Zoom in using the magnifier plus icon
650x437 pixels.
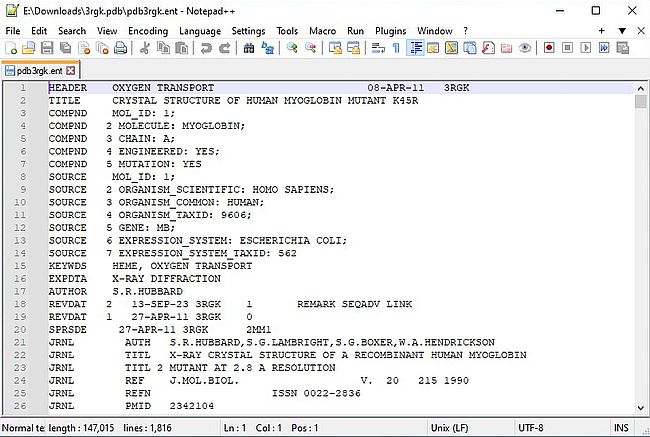coord(292,48)
